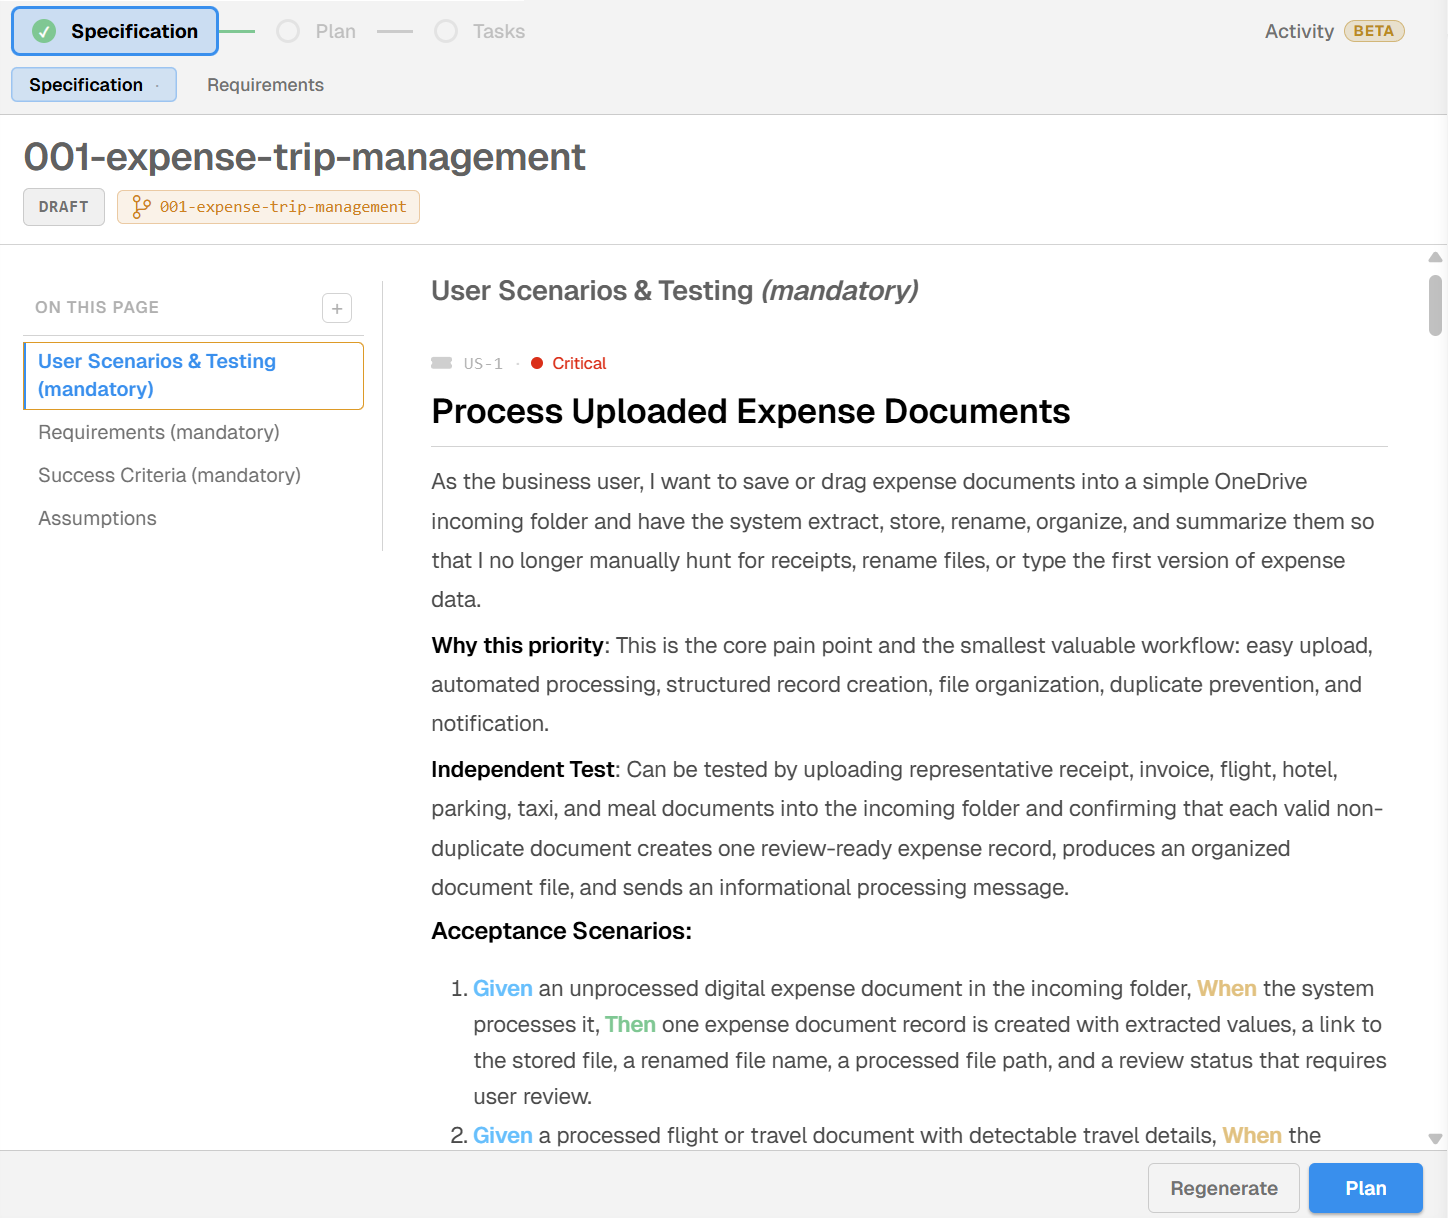Click Given keyword in second acceptance scenario
Screen dimensions: 1448x1218
click(503, 1135)
